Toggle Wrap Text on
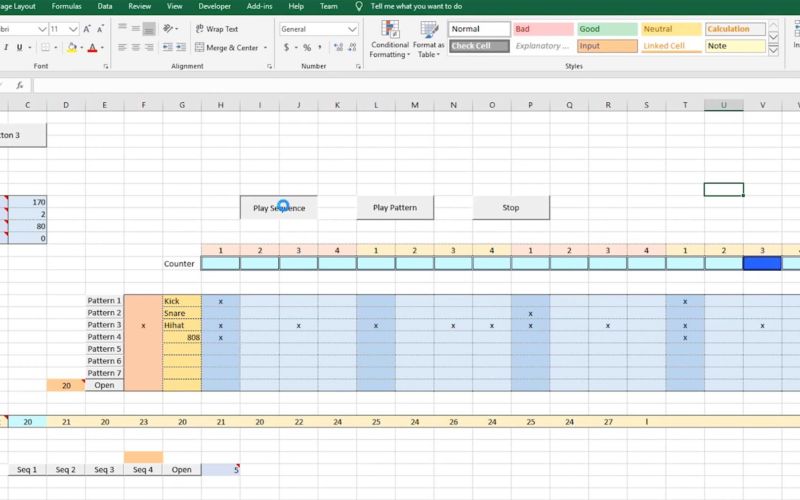 (215, 29)
